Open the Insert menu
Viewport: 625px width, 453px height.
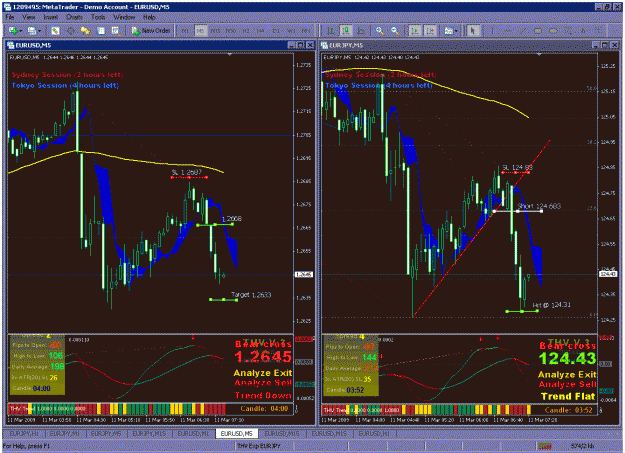point(51,17)
